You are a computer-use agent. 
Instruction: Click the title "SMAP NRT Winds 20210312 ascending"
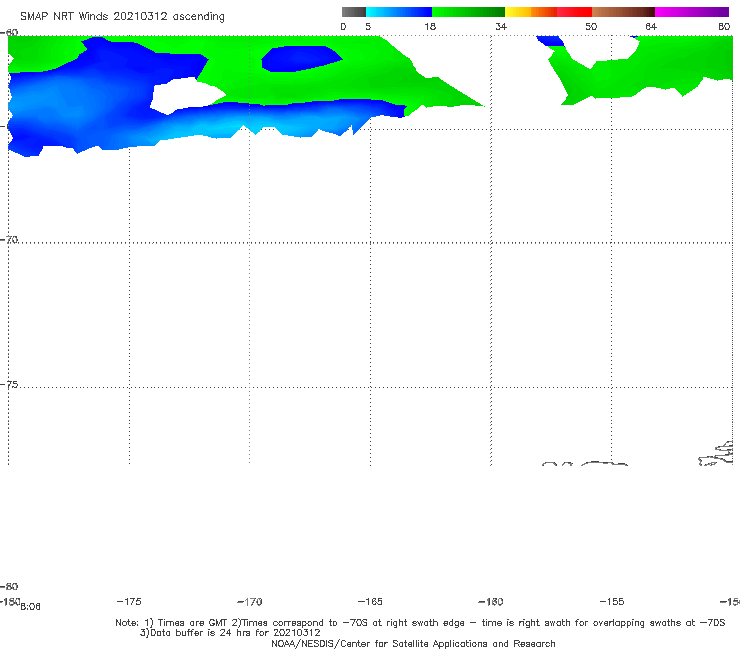(x=122, y=17)
